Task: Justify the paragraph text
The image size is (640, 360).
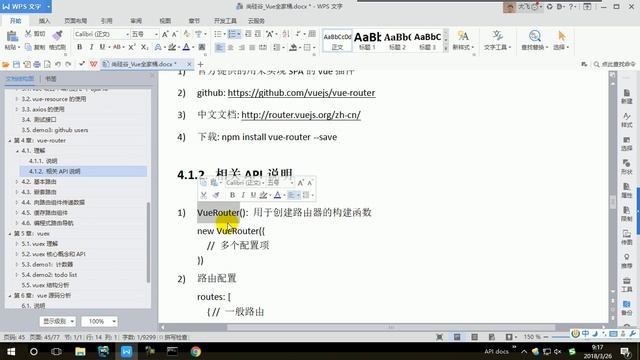Action: [x=252, y=47]
